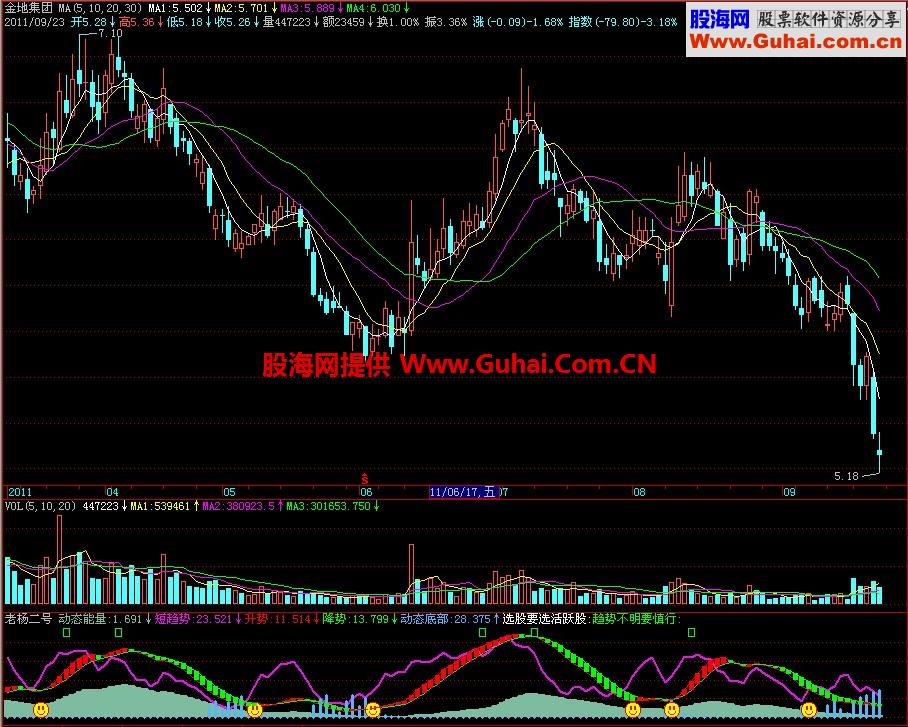
Task: Click the amplitude value 振3.36%
Action: [x=445, y=22]
